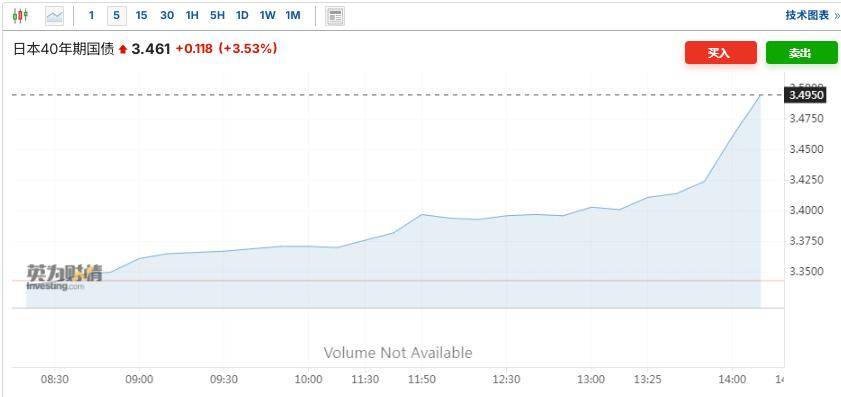841x397 pixels.
Task: Select the 1 minute interval
Action: click(x=91, y=16)
